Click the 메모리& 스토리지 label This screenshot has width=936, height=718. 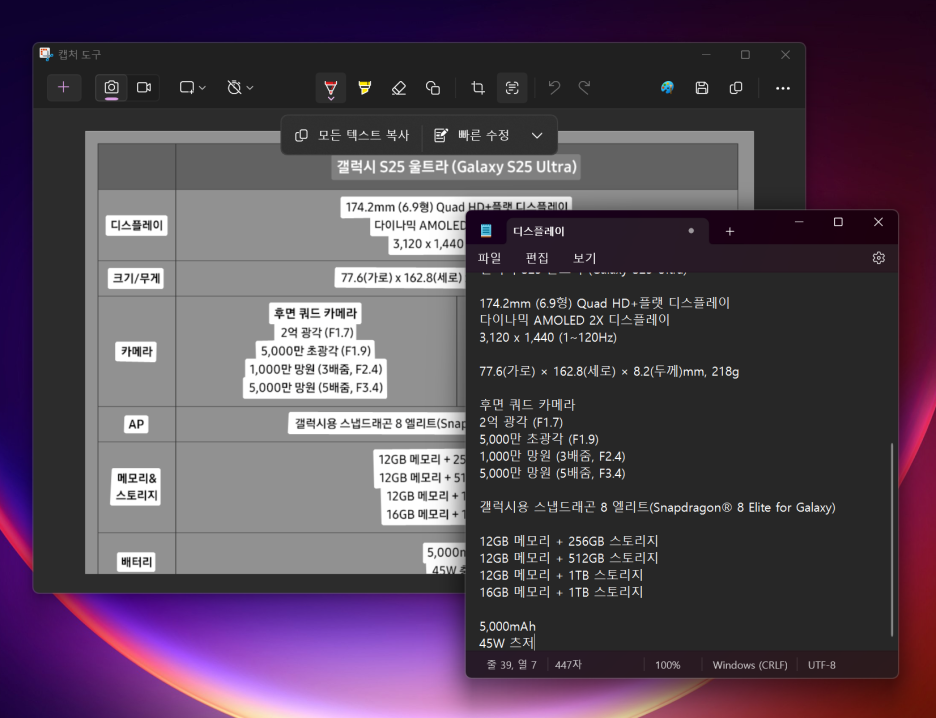[137, 487]
